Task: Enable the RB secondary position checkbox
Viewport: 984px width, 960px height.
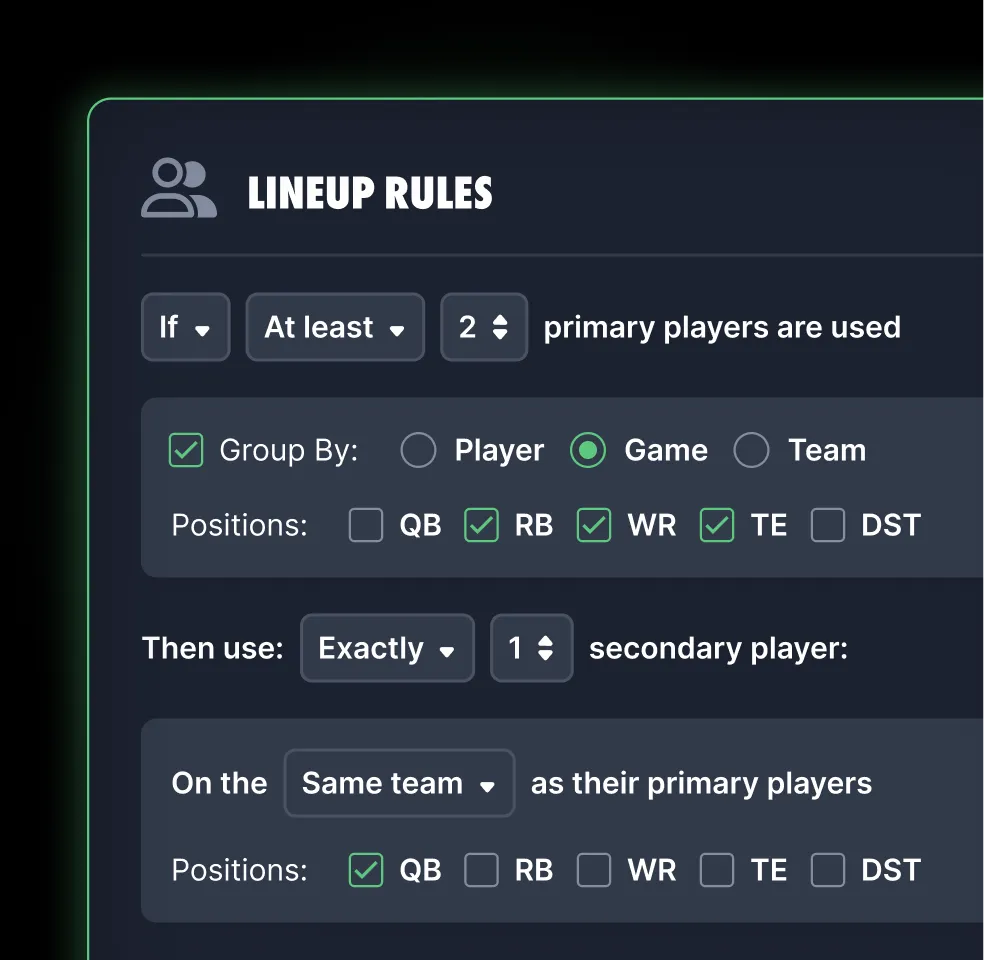Action: point(481,870)
